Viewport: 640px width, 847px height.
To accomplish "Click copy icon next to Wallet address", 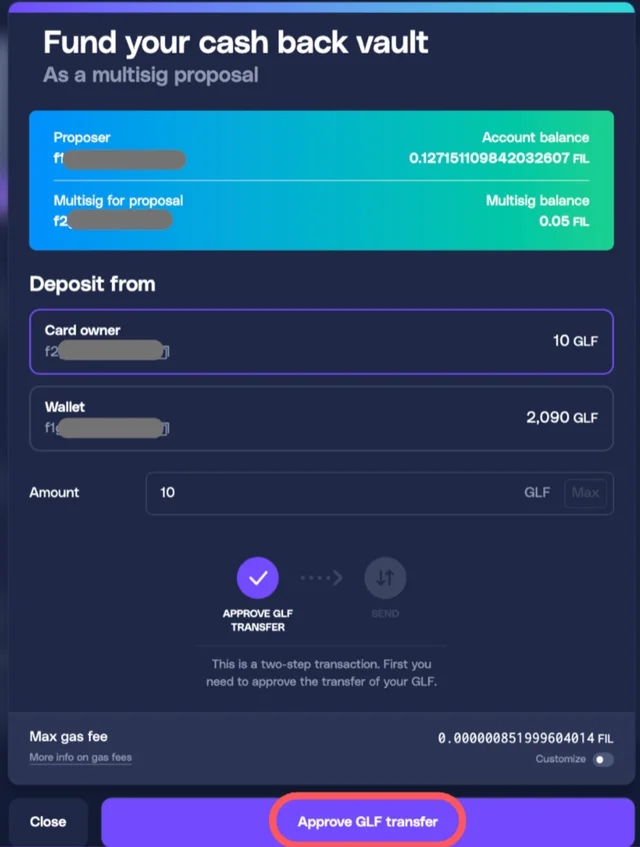I will coord(166,428).
